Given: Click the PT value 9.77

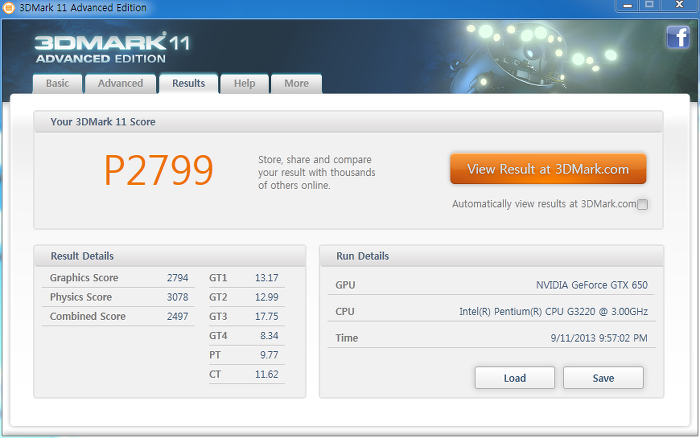Looking at the screenshot, I should coord(269,355).
